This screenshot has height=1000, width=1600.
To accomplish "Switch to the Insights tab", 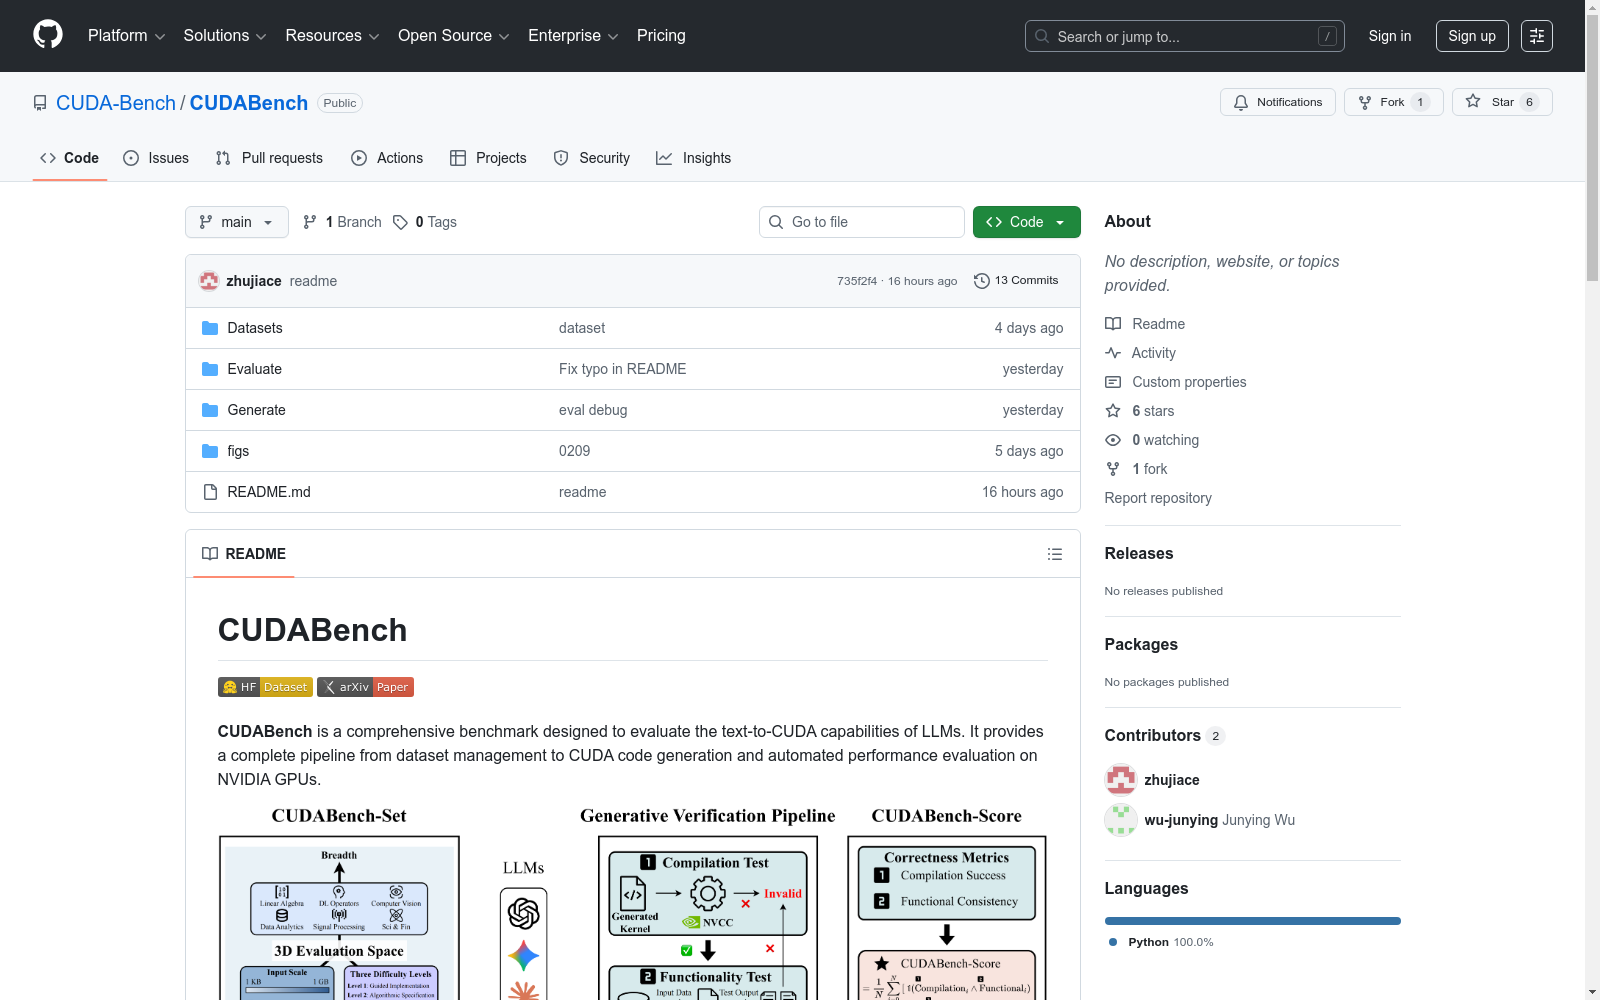I will (x=693, y=158).
